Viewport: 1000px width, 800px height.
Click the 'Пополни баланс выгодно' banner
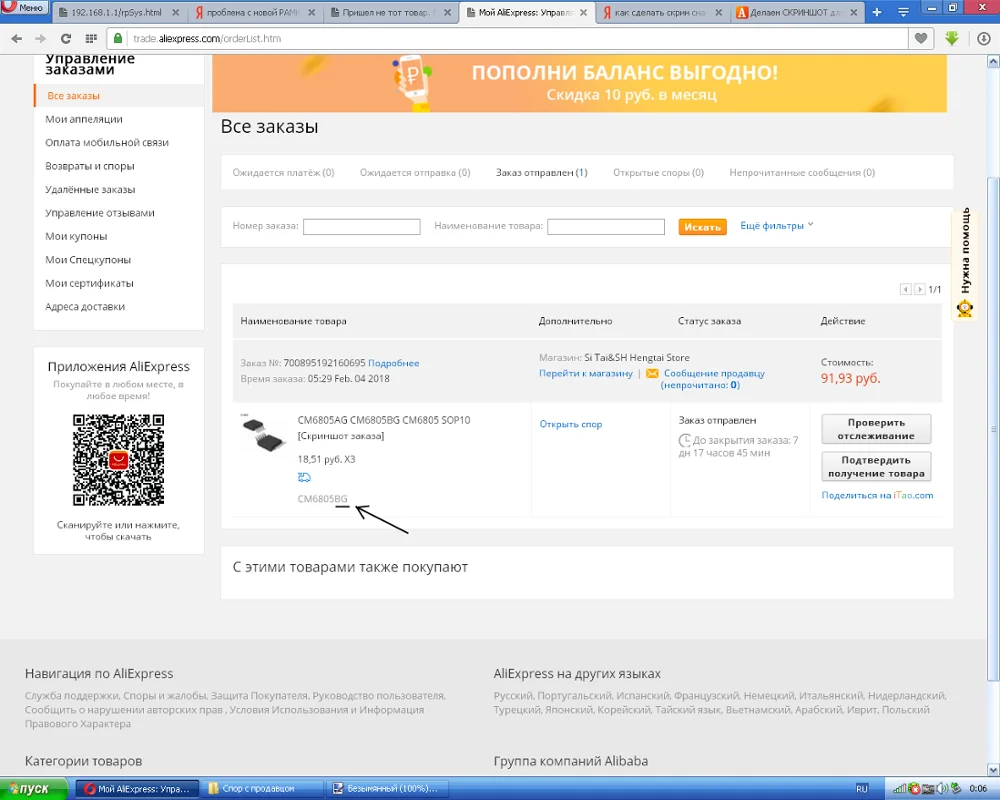point(579,83)
